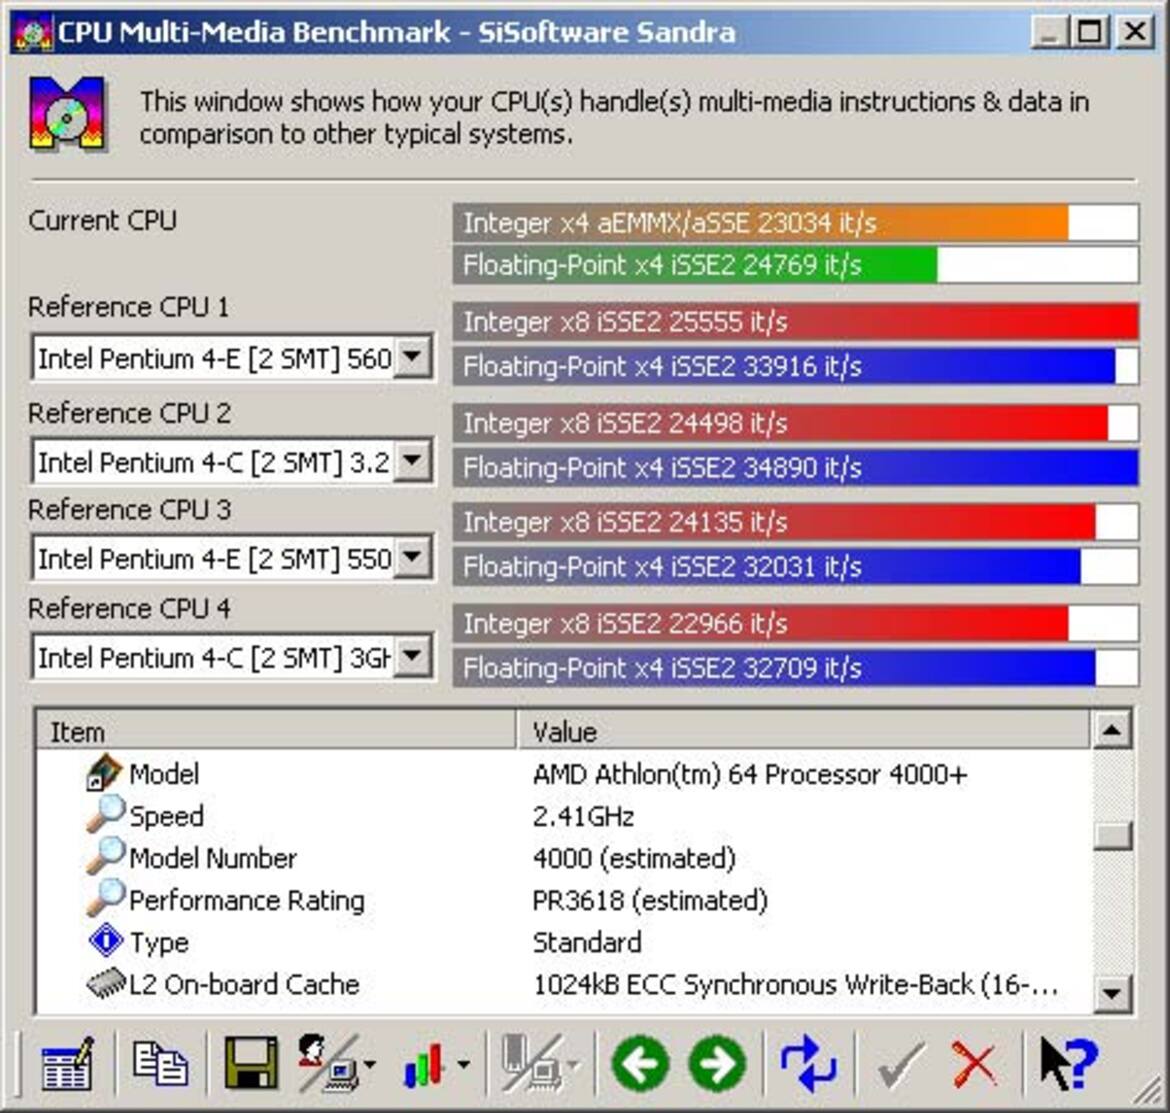Select Intel Pentium 4-C 3GHz combo box
The width and height of the screenshot is (1170, 1113).
coord(231,657)
